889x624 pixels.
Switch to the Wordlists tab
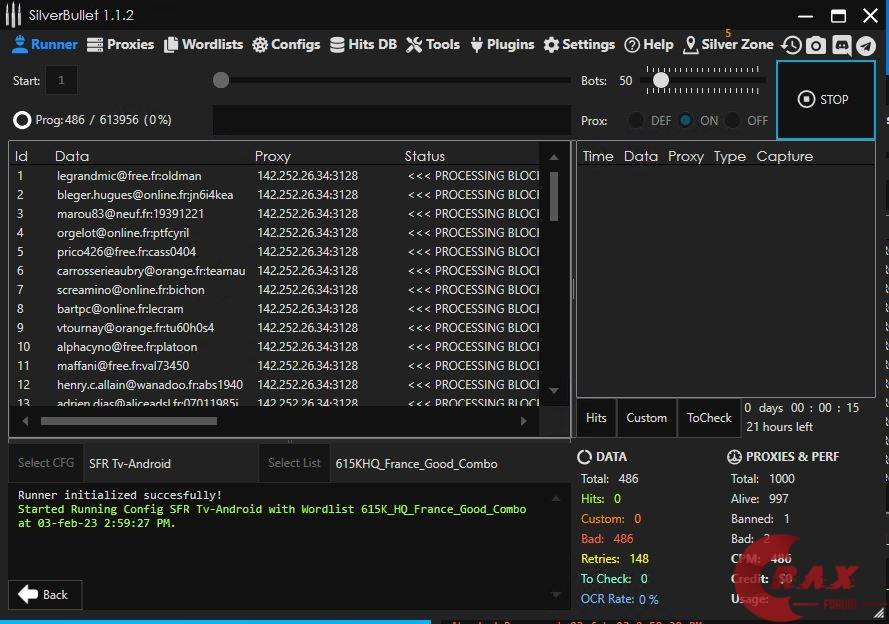coord(204,45)
